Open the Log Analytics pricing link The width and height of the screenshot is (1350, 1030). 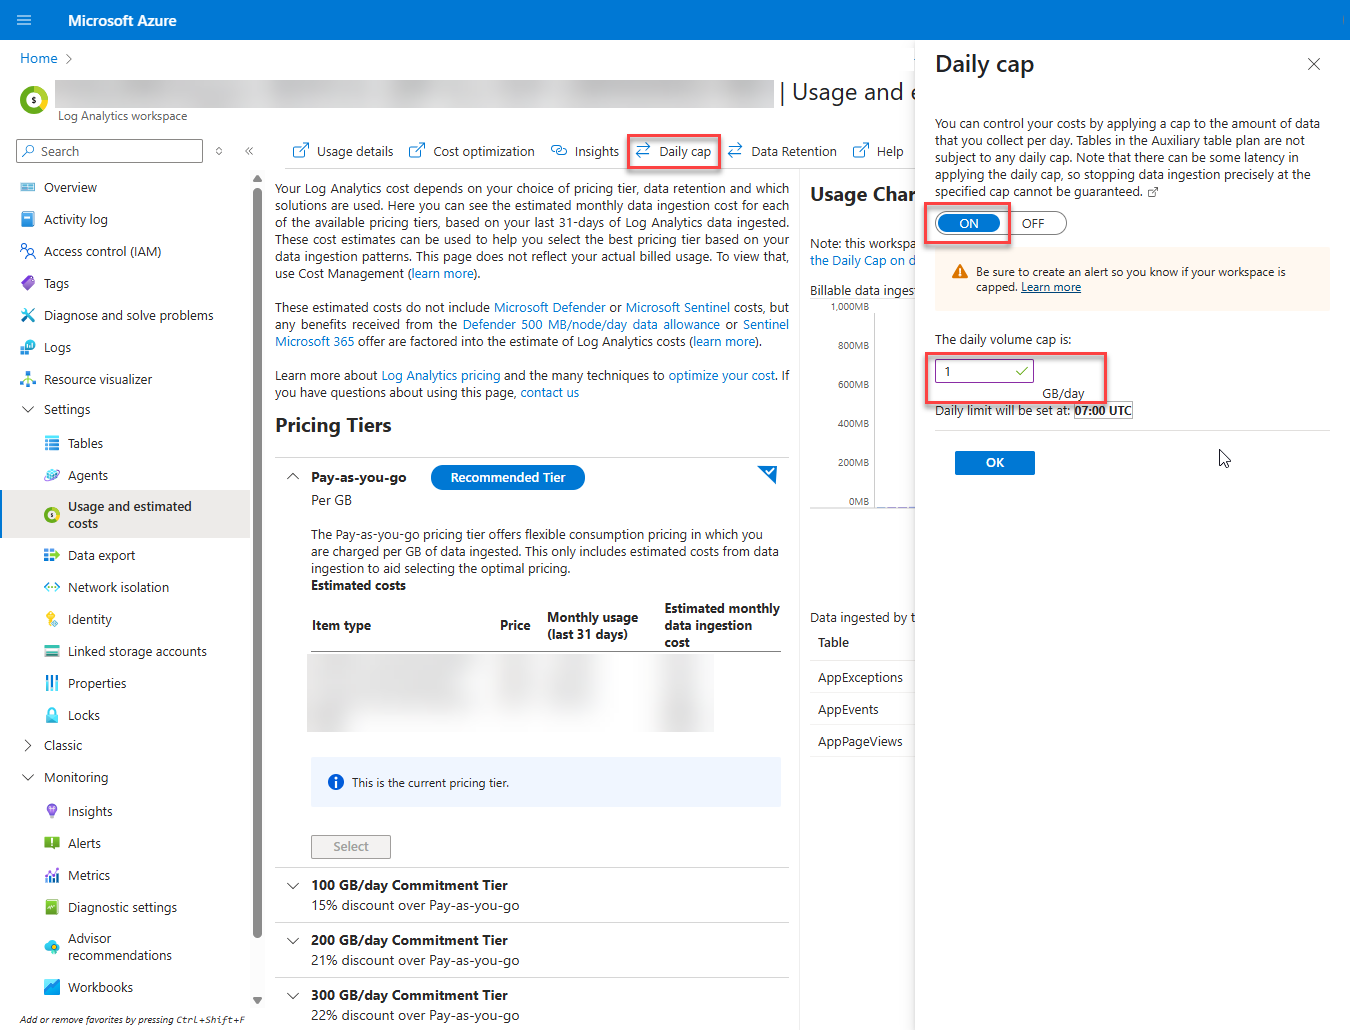441,375
